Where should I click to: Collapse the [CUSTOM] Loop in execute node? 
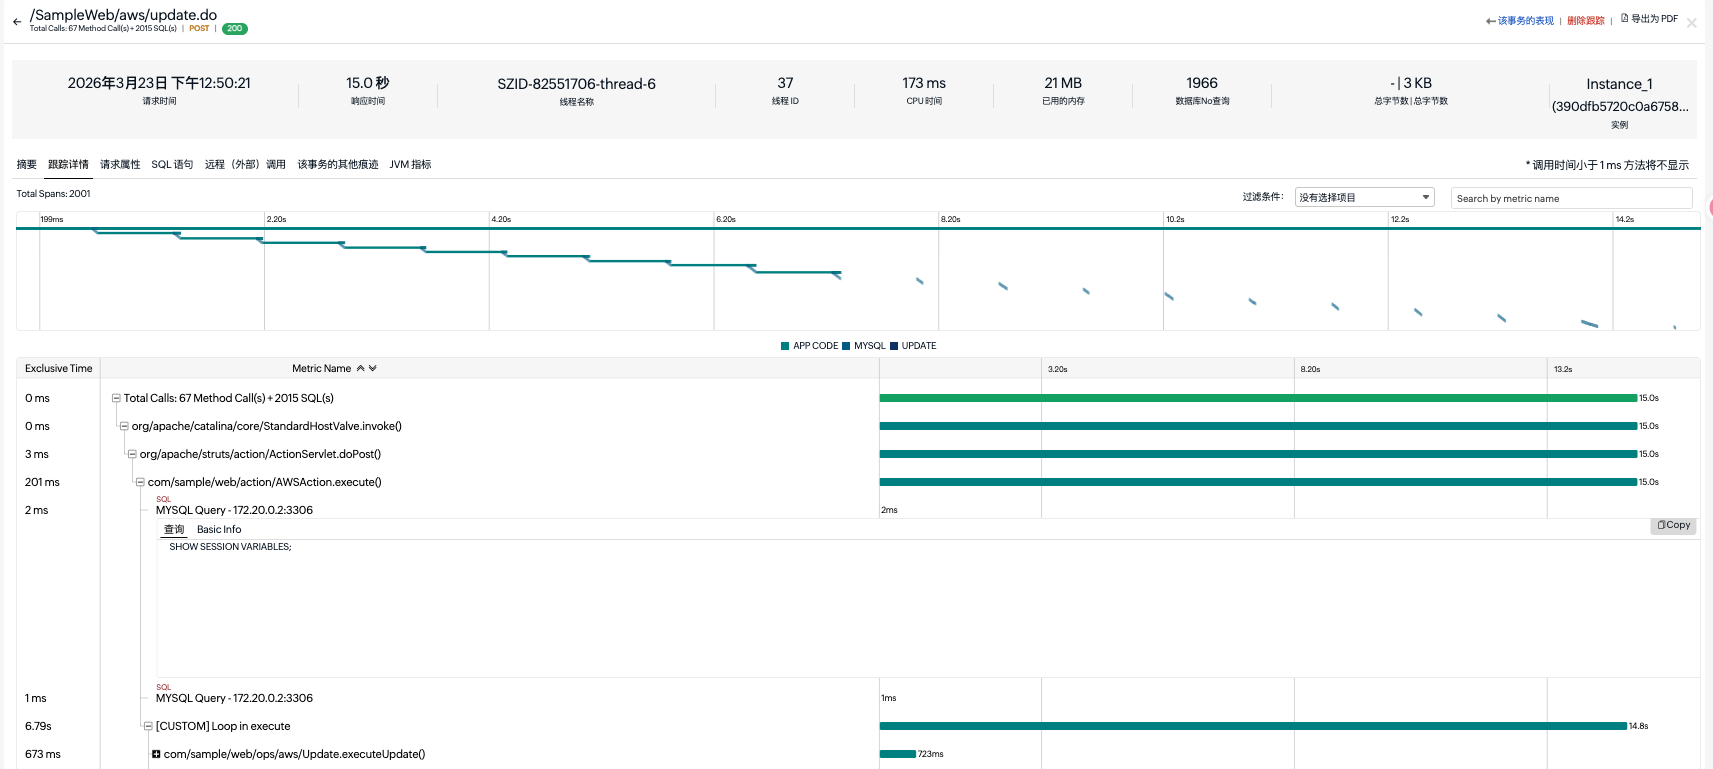(x=148, y=726)
